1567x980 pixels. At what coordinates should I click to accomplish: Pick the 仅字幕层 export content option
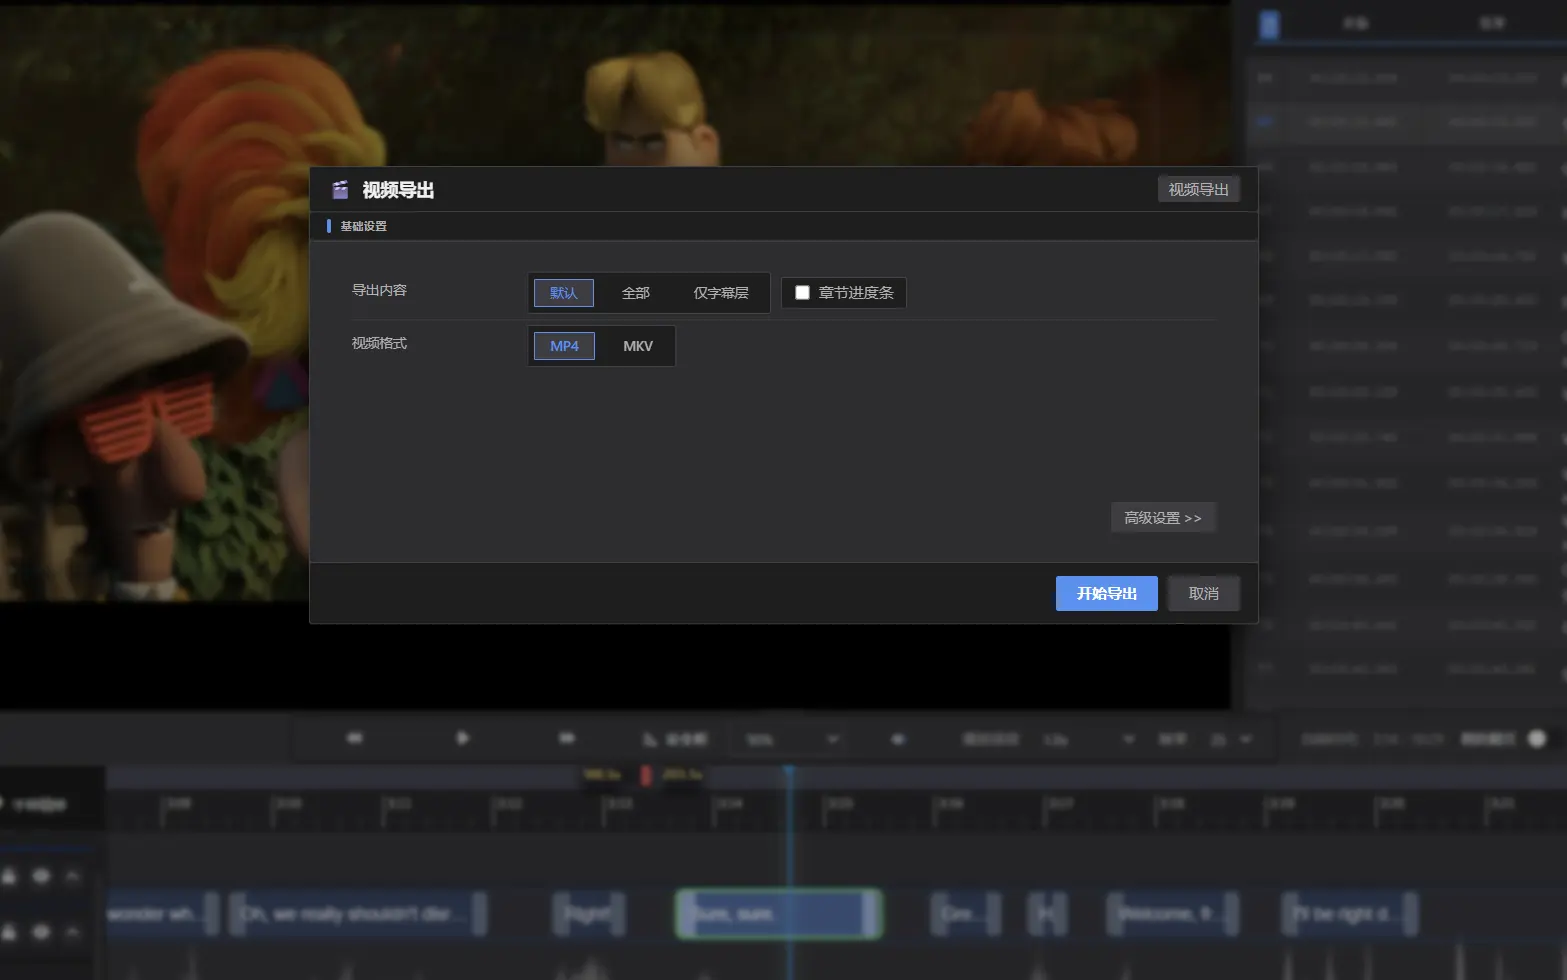click(x=721, y=293)
